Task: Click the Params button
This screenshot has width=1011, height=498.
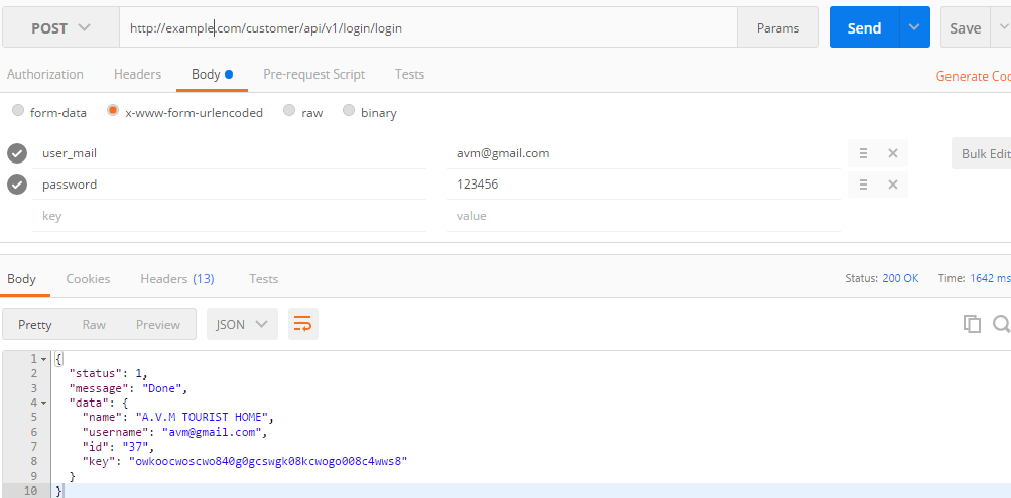Action: click(x=777, y=28)
